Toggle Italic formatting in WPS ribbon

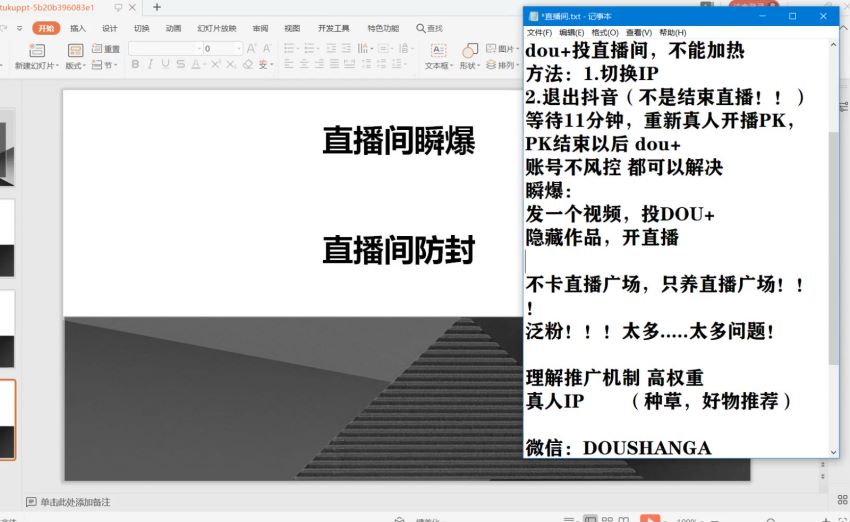(150, 64)
